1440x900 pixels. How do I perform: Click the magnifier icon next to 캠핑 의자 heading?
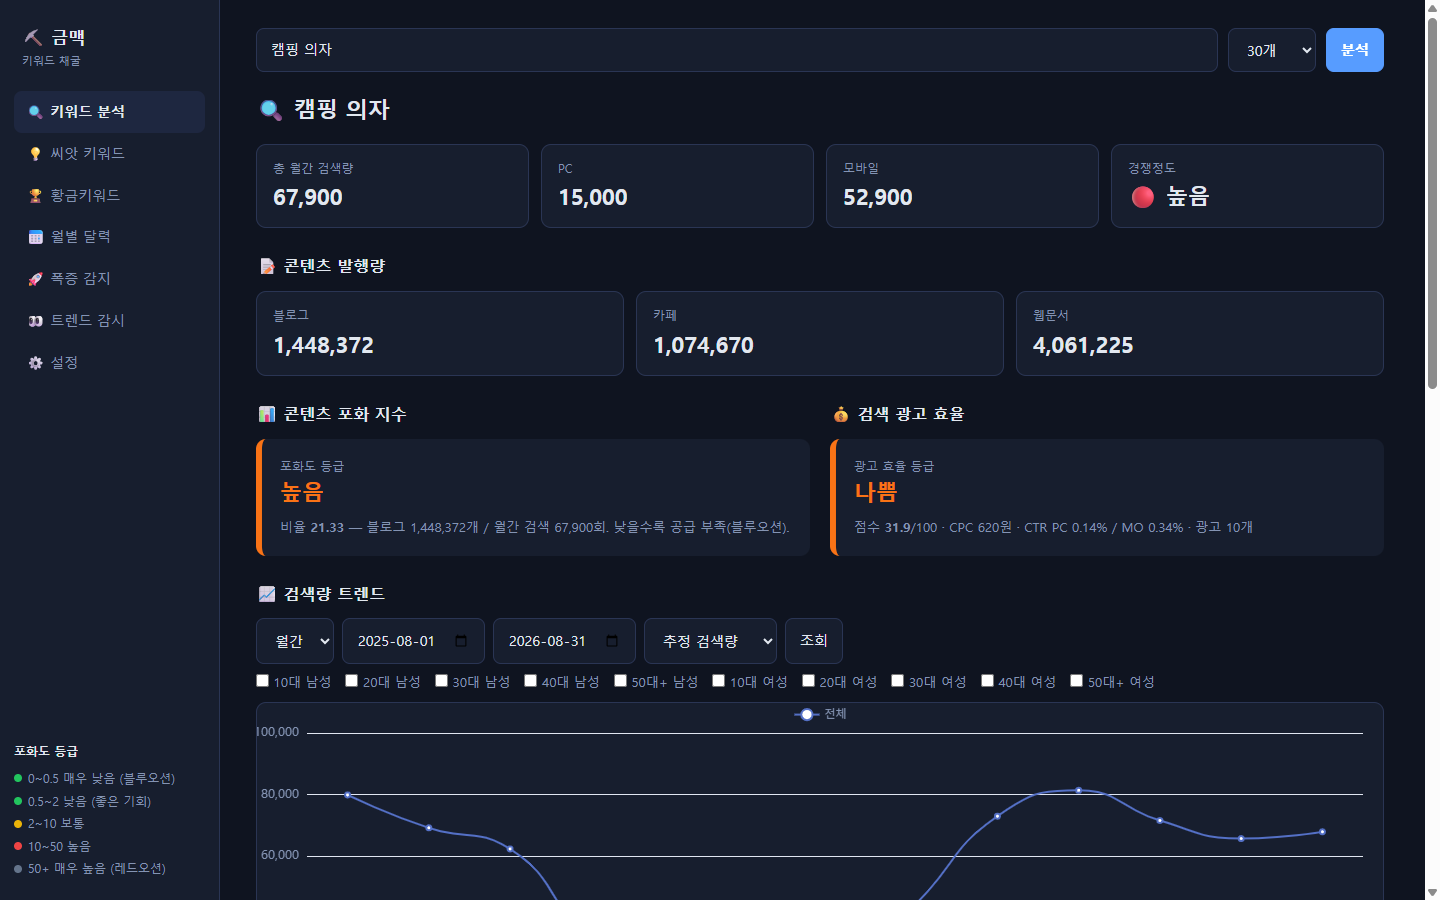(x=271, y=110)
